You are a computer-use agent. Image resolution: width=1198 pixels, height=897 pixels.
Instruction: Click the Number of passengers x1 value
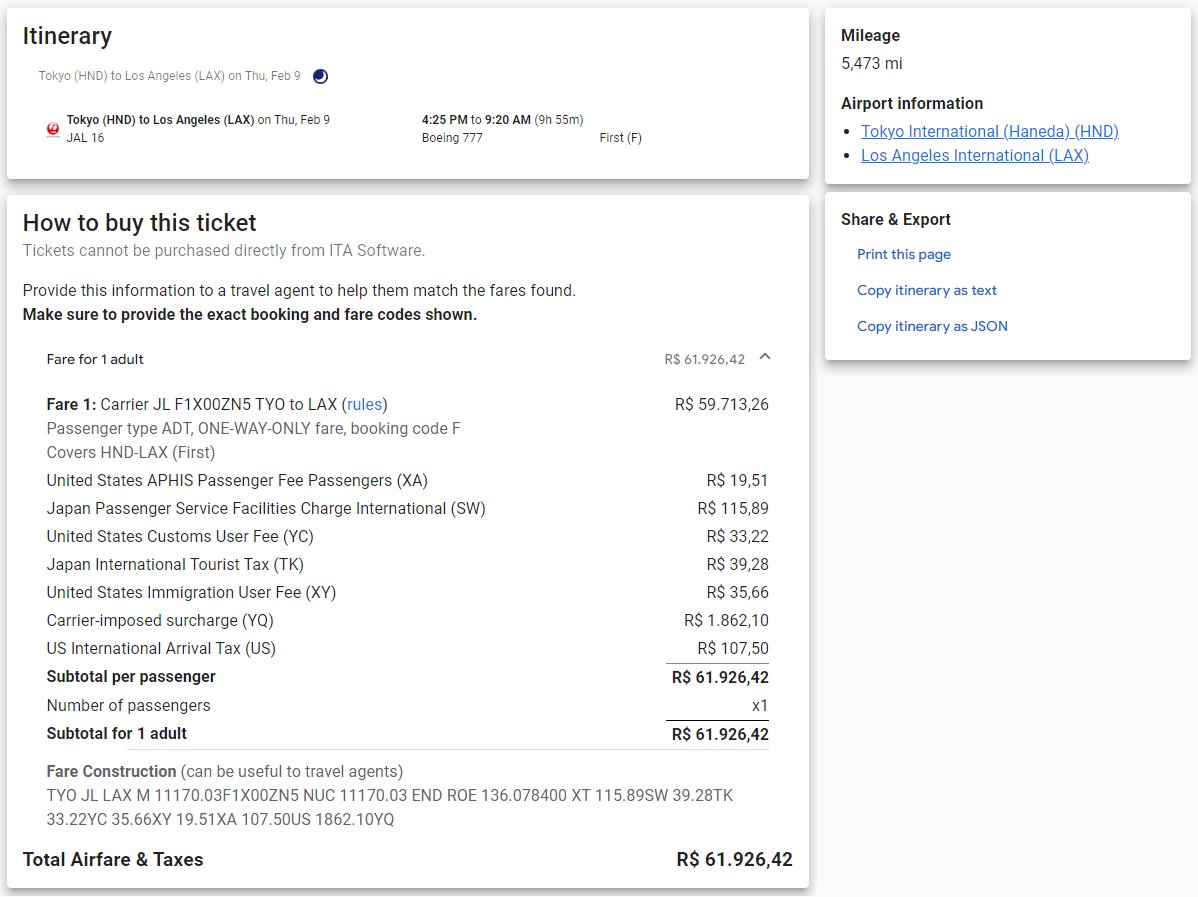[759, 706]
